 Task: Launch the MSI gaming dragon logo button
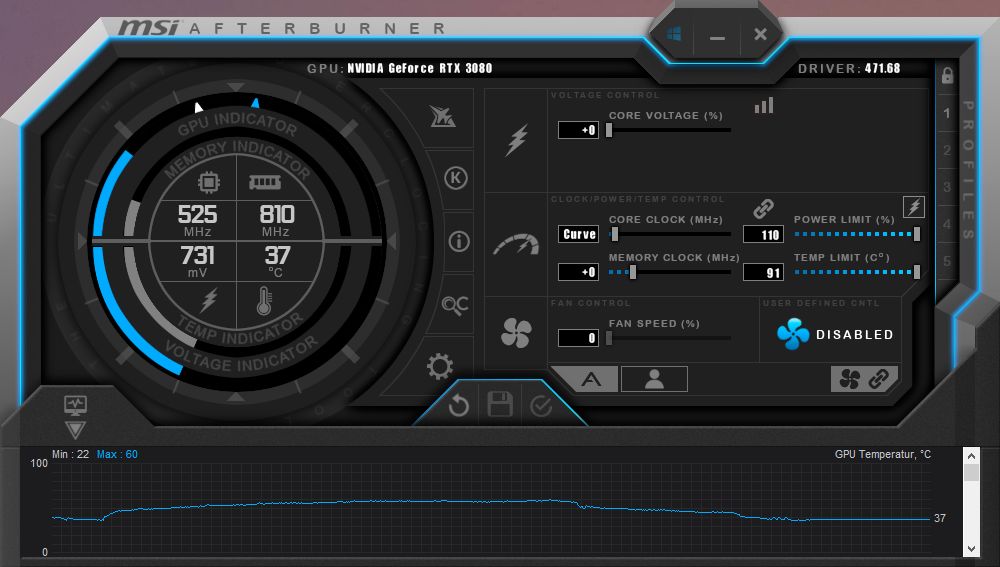pos(443,116)
